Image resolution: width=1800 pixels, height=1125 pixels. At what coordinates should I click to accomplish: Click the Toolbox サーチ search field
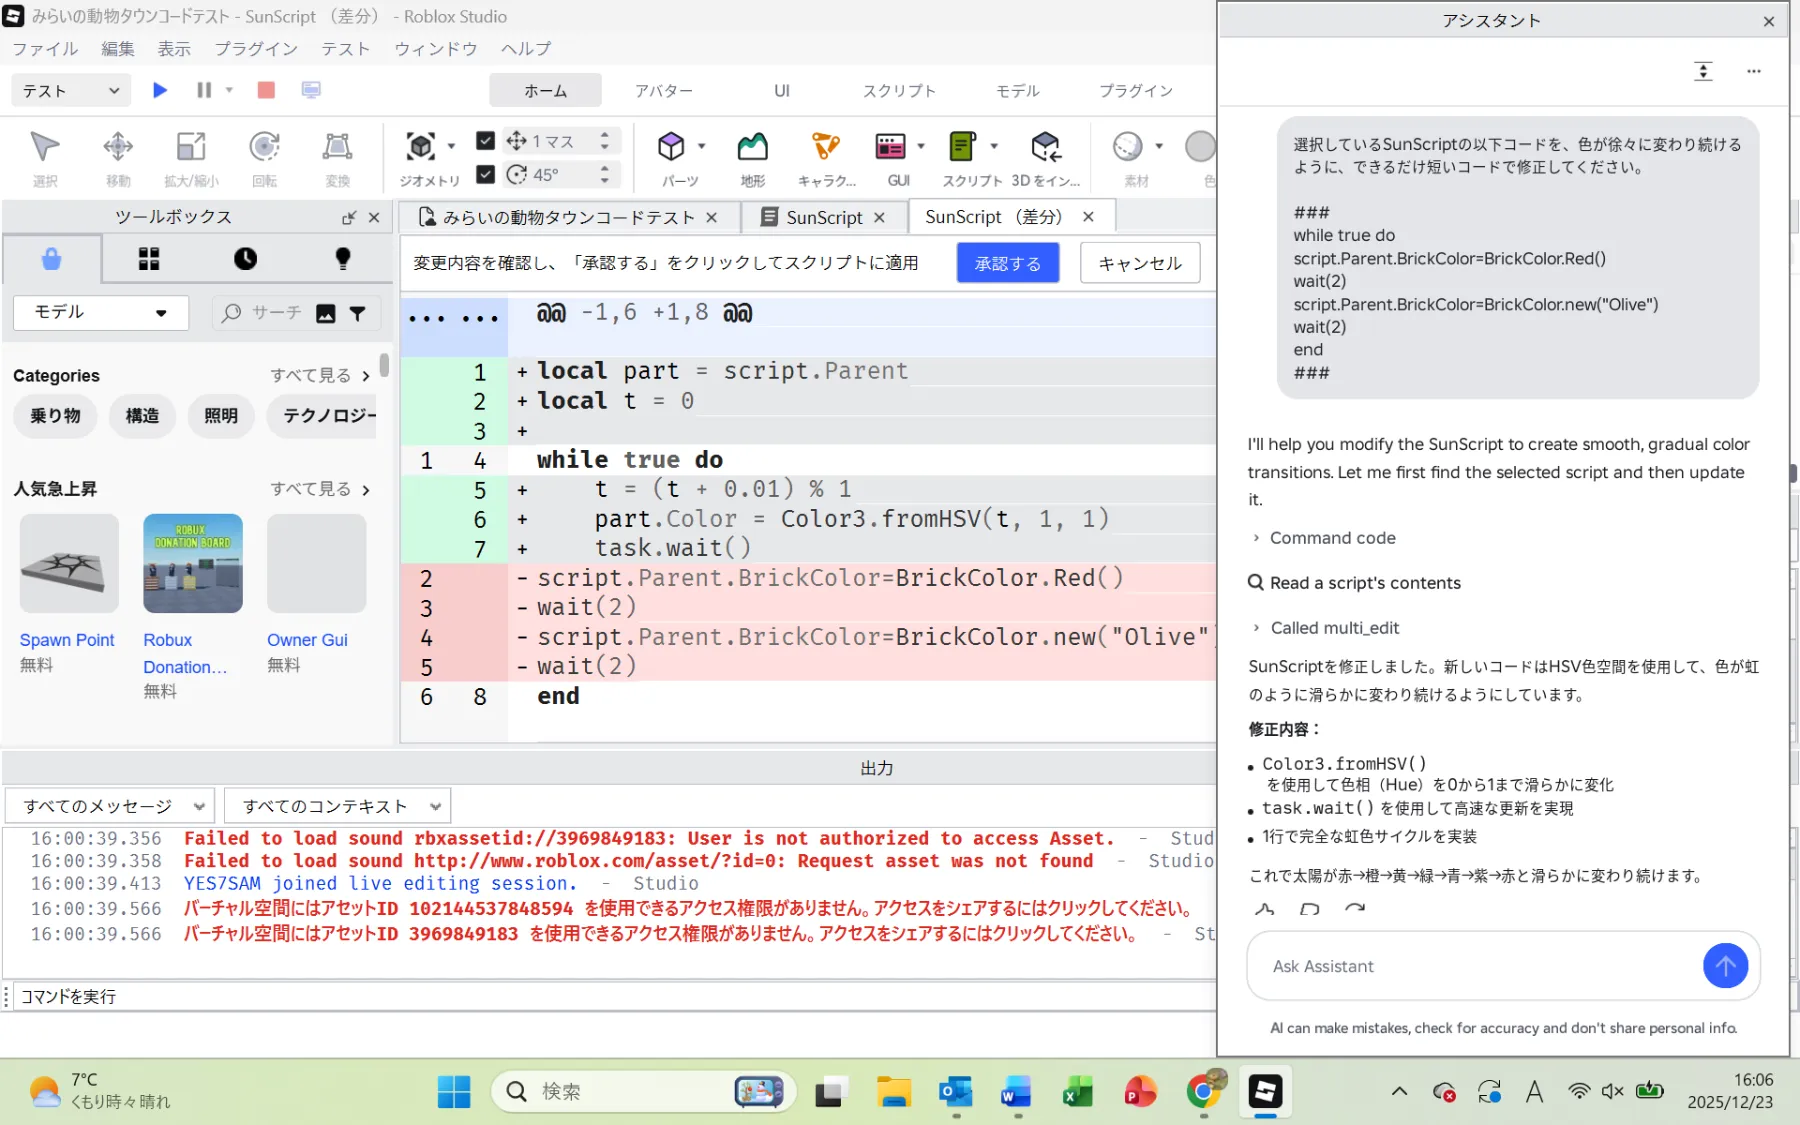(275, 313)
